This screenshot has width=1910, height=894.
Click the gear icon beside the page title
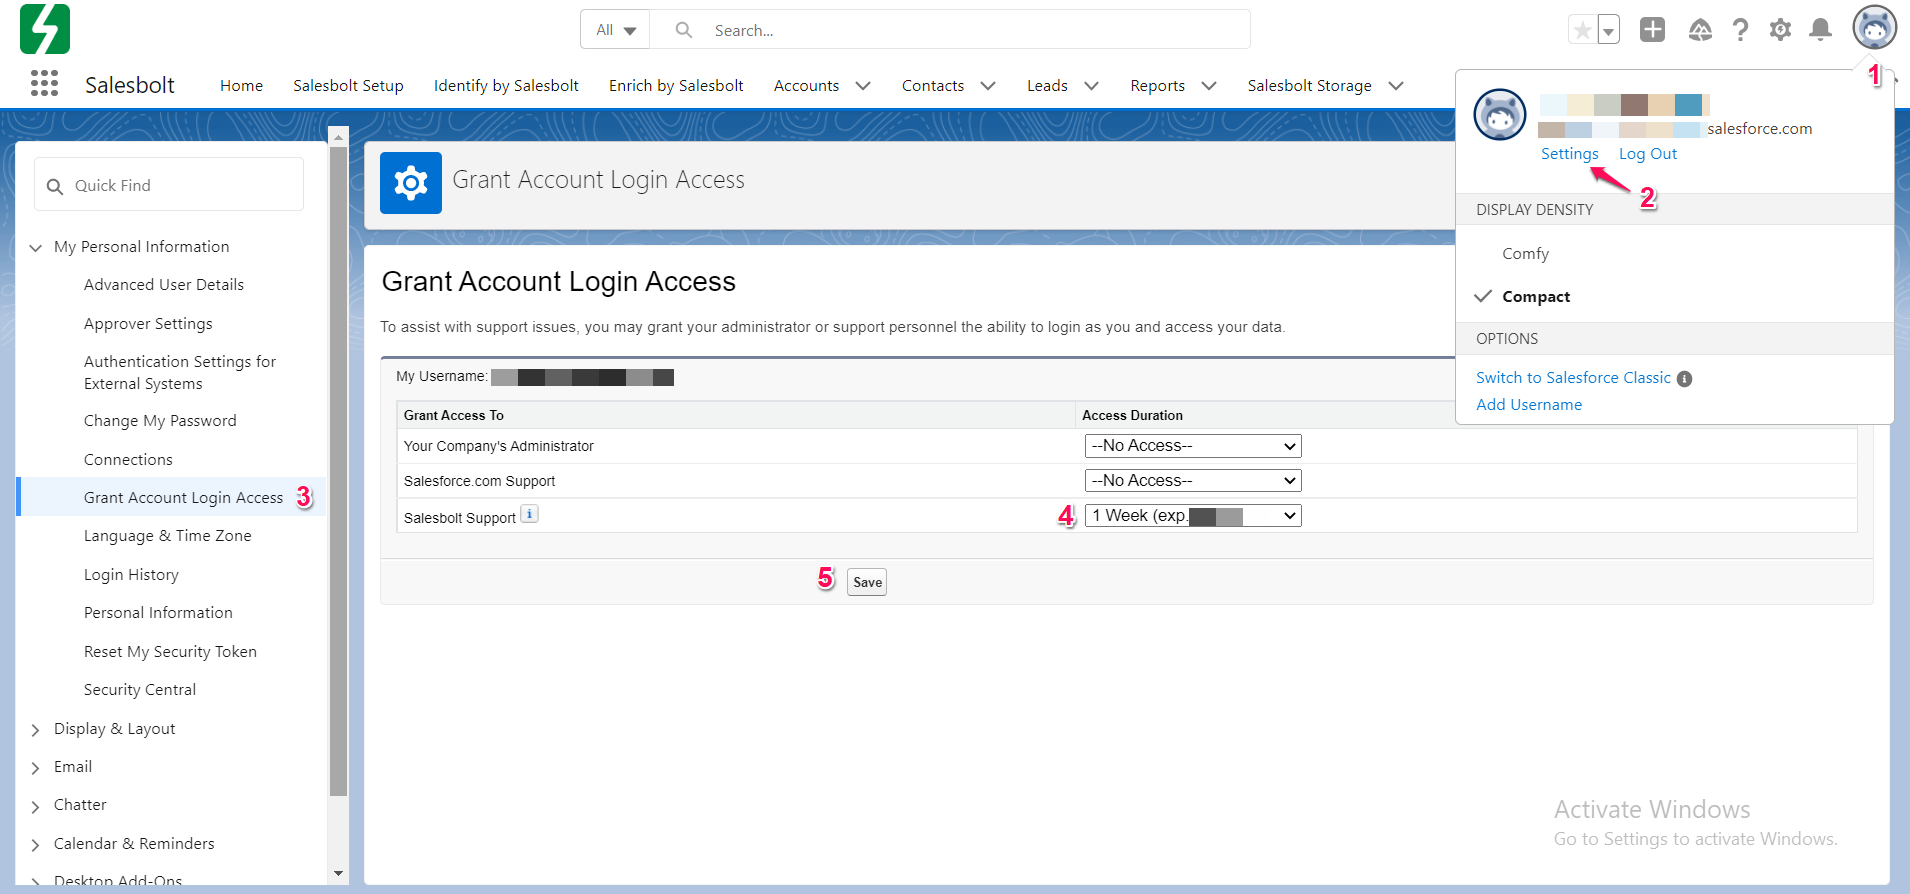coord(411,183)
